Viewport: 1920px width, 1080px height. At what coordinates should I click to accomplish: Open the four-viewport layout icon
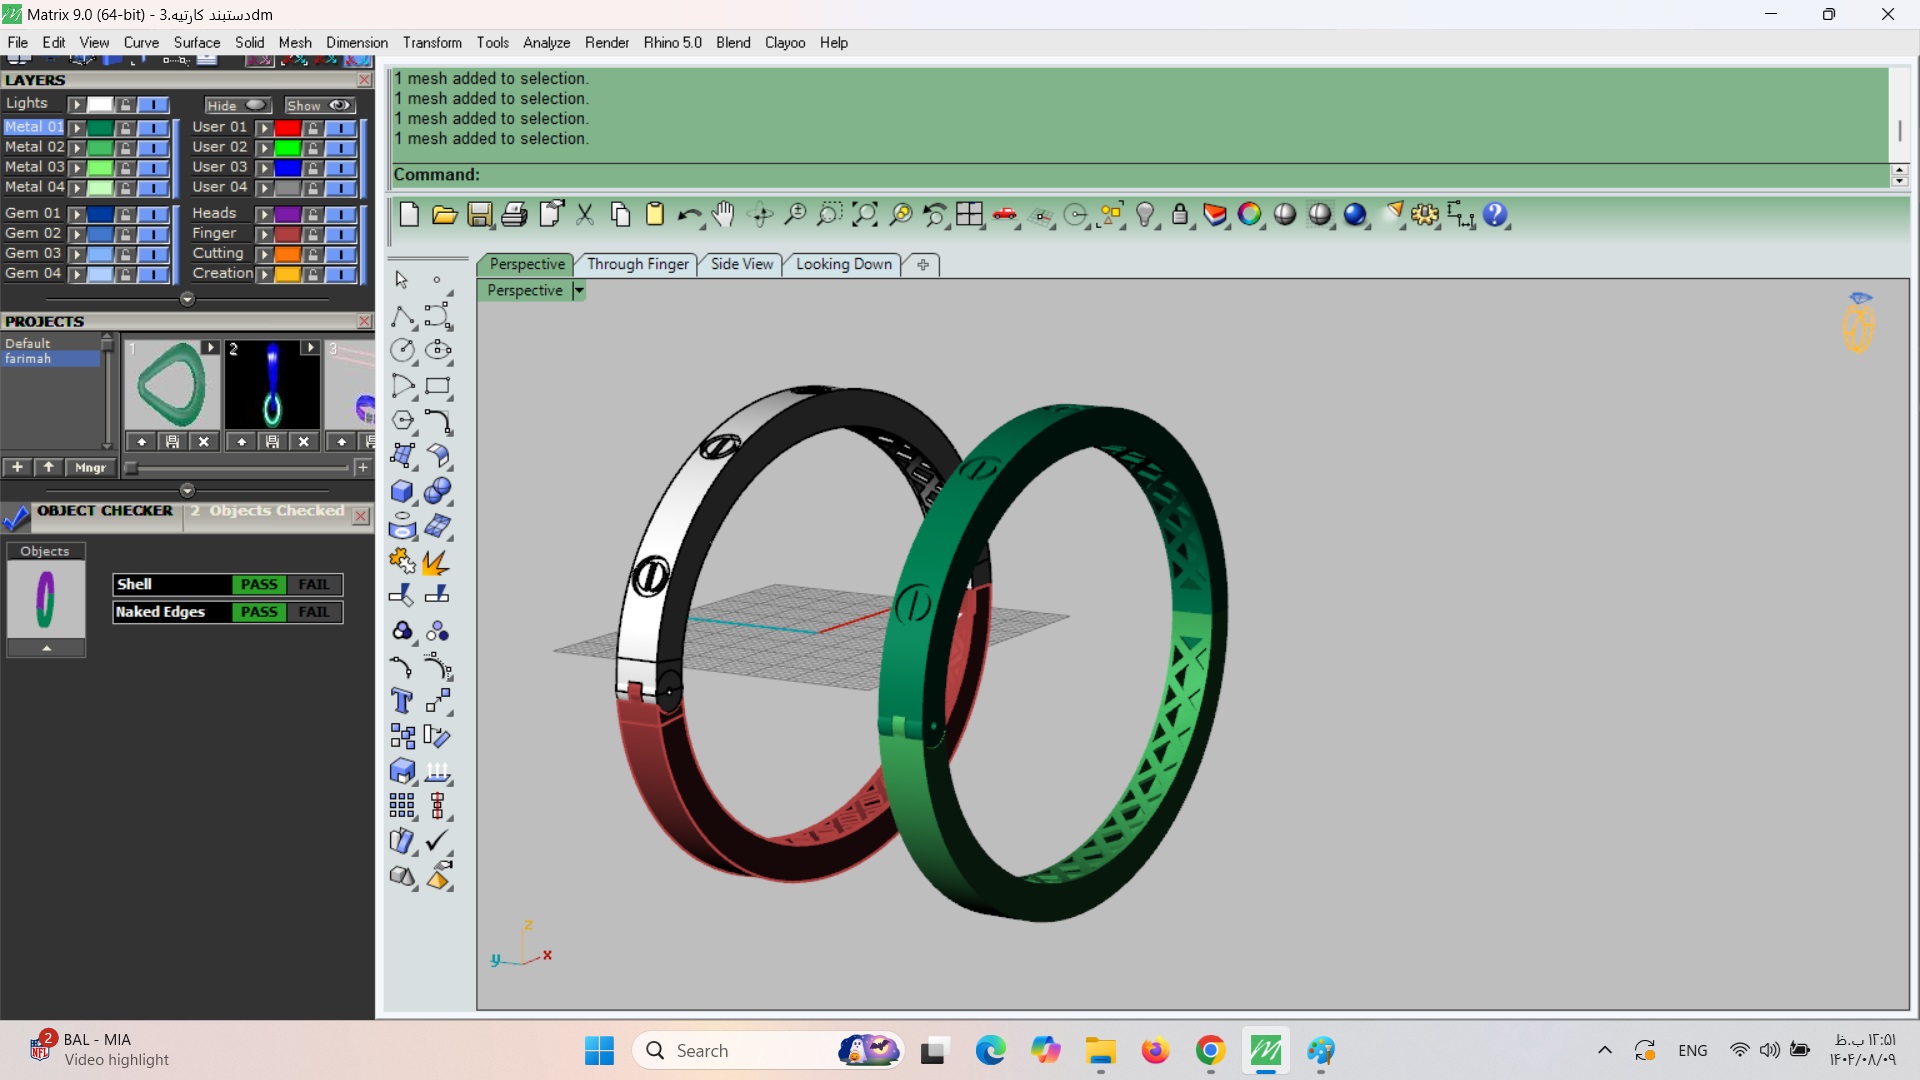coord(969,215)
